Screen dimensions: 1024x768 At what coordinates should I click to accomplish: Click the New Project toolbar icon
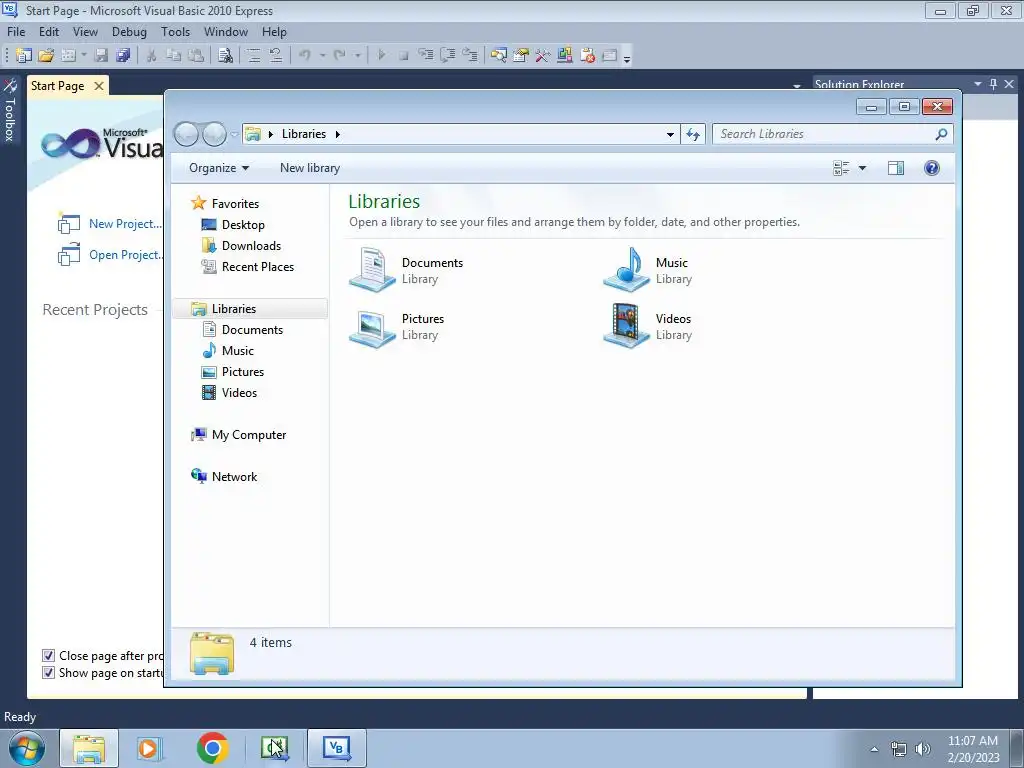coord(24,56)
